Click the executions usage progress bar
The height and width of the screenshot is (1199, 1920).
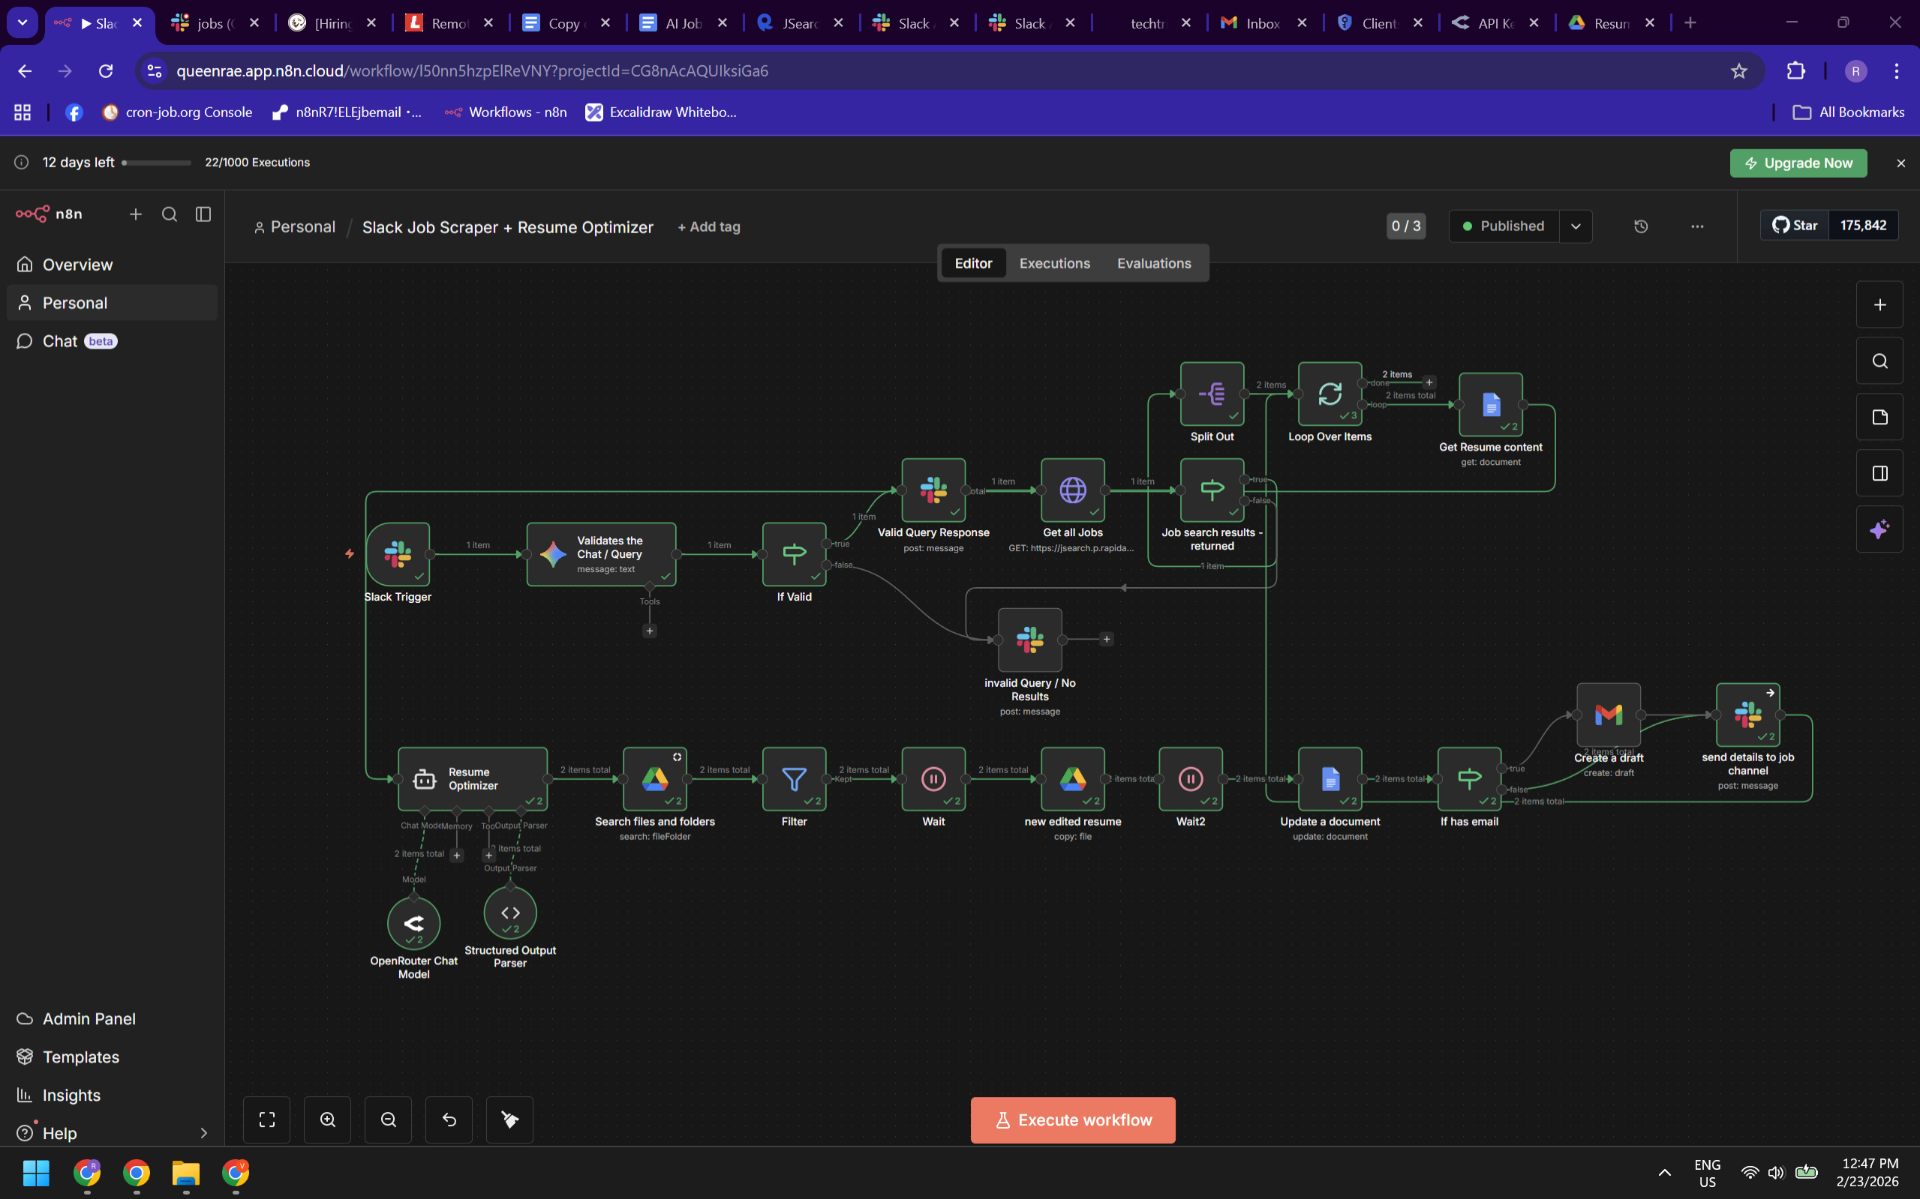(156, 162)
